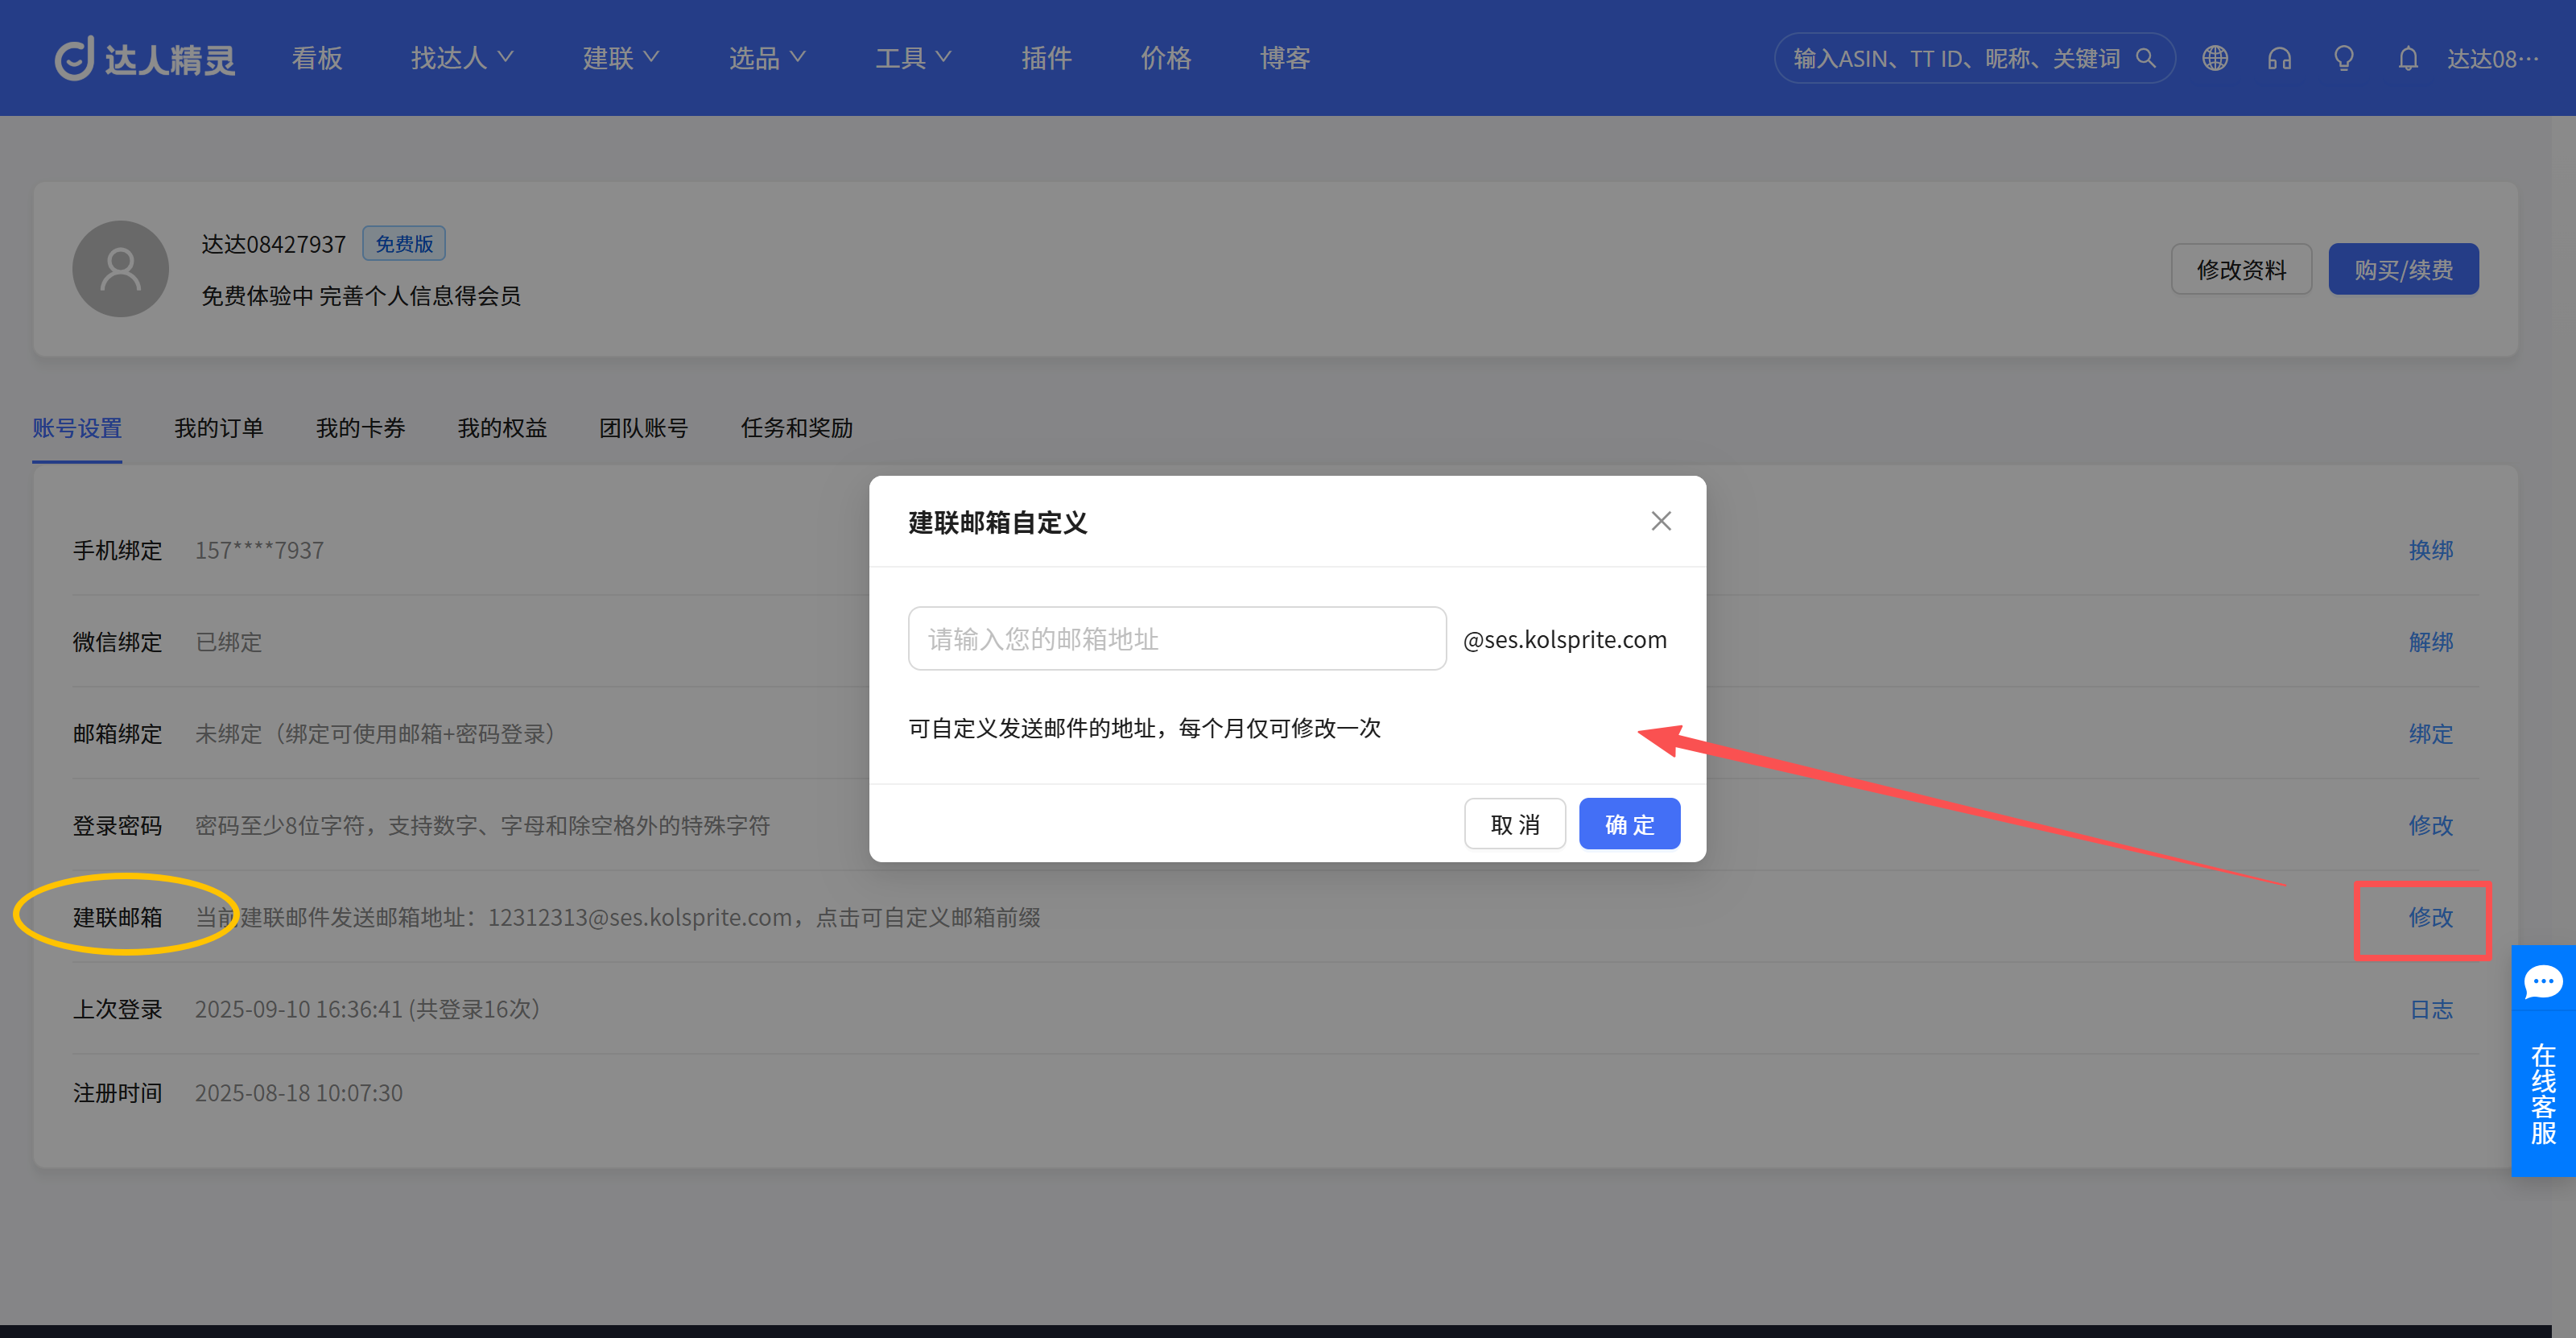Screen dimensions: 2576x1338
Task: Click the lightbulb tips icon
Action: (2344, 58)
